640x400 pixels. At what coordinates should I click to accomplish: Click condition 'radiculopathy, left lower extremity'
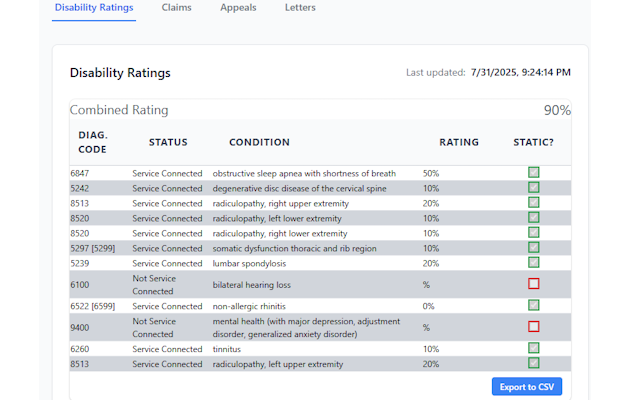coord(277,219)
